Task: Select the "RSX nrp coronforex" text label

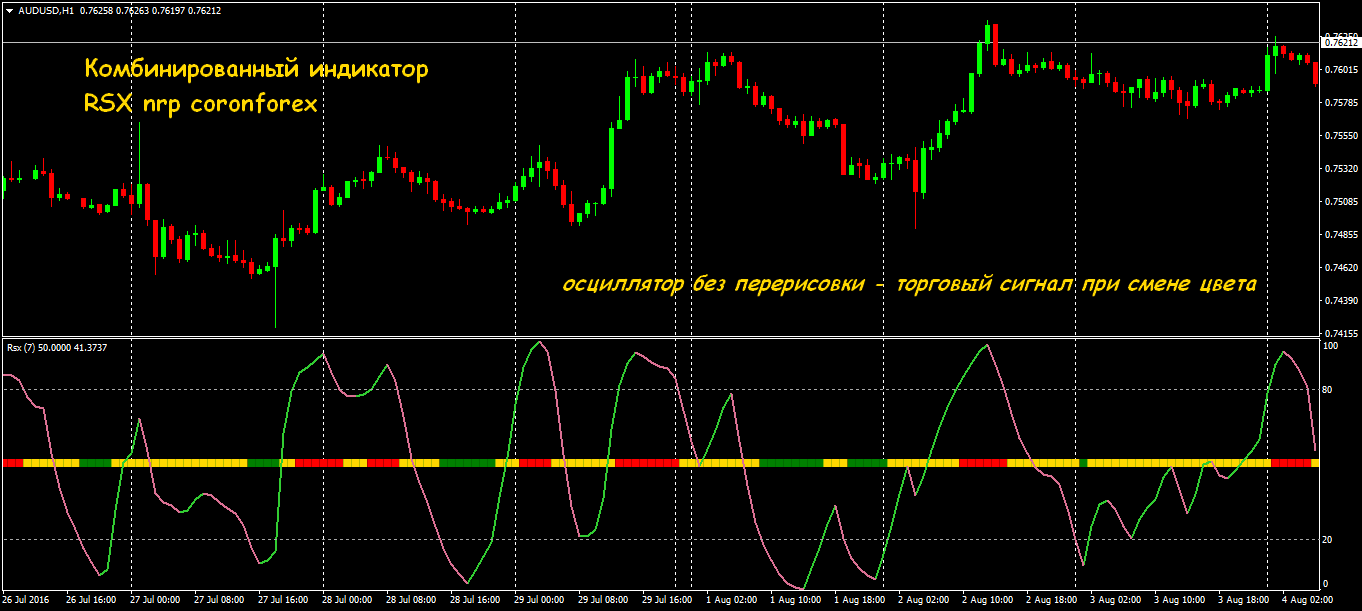Action: click(x=201, y=103)
